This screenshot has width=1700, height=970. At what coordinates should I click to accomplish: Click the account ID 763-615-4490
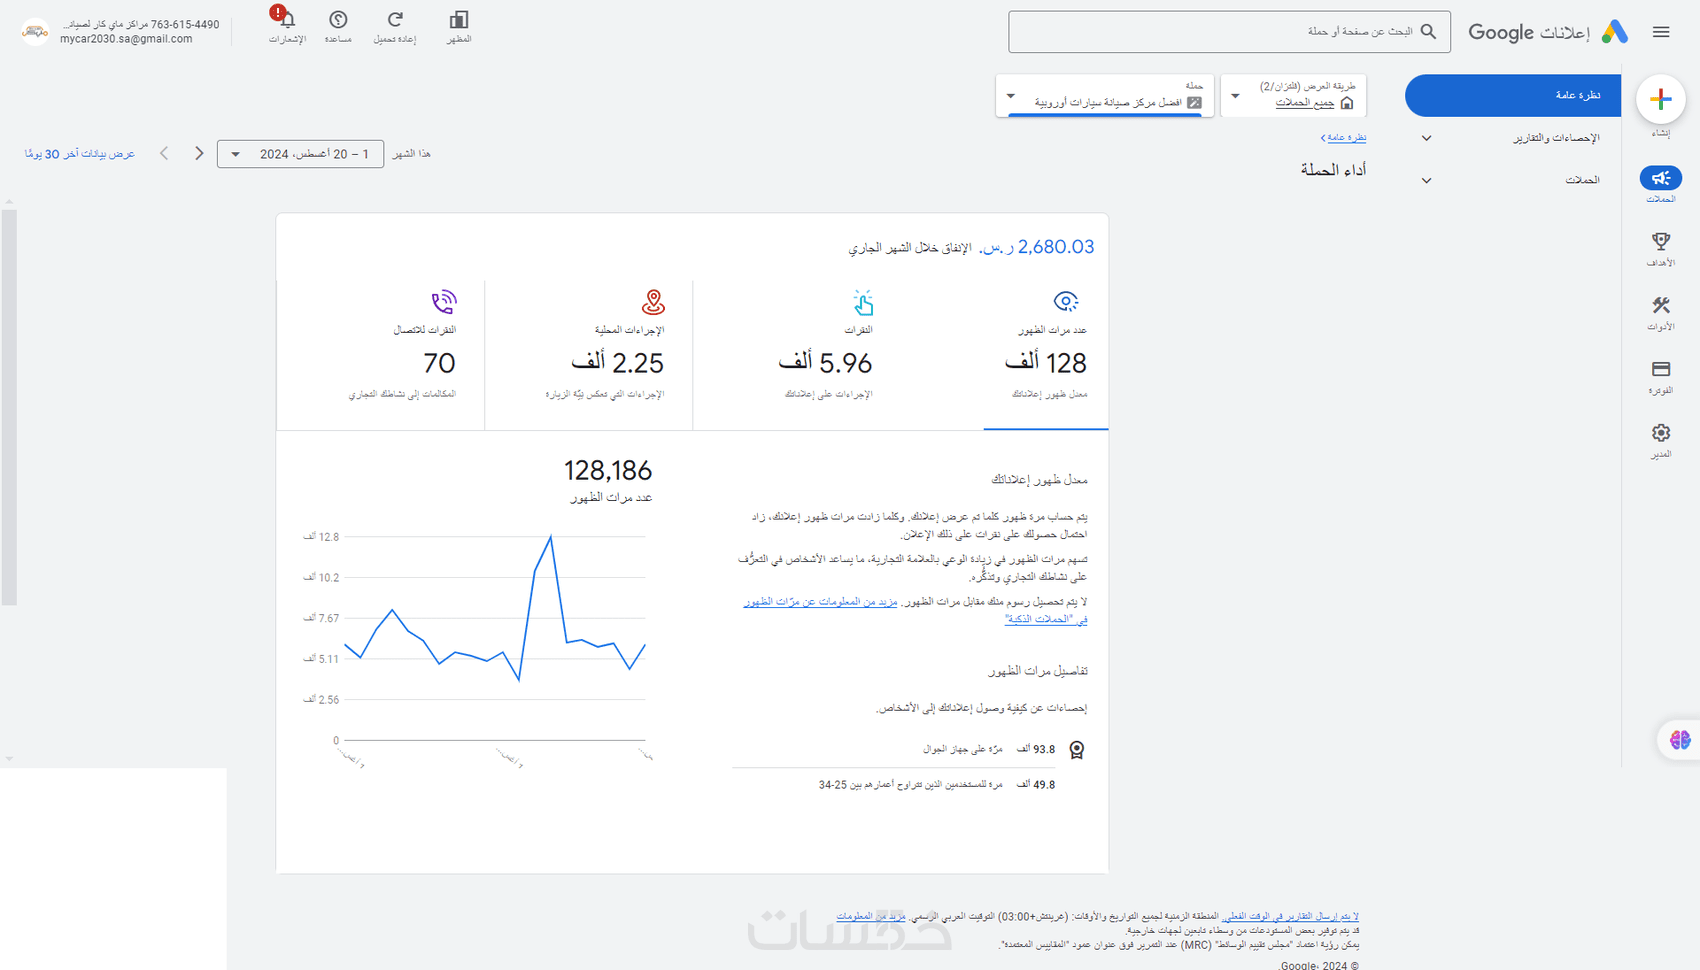point(185,24)
